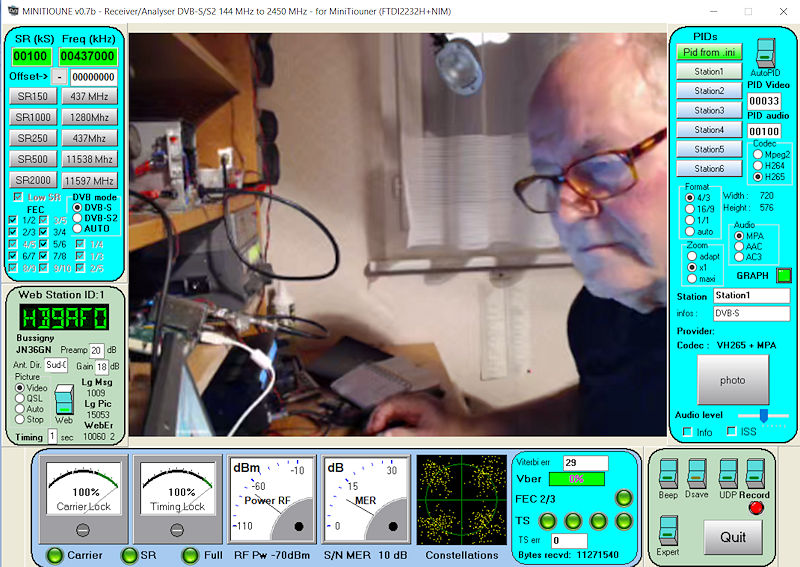Screen dimensions: 800x567
Task: Select DVB-S2 mode radio button
Action: pos(80,218)
